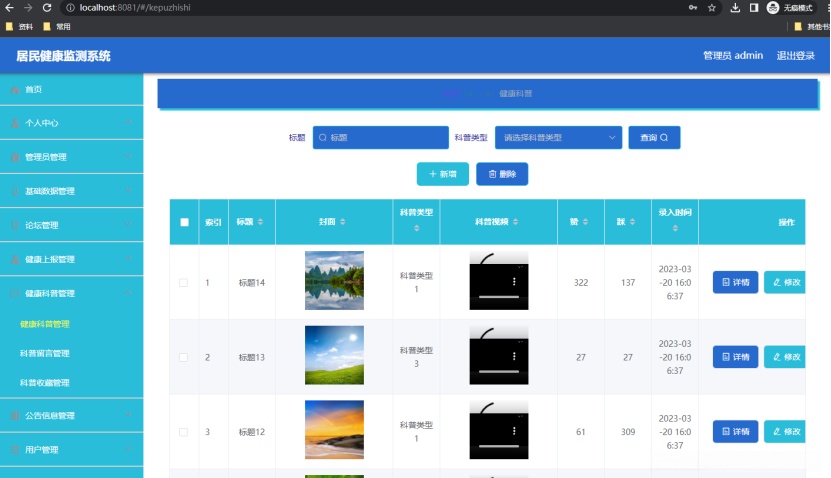Check the row checkbox for 标题14
The image size is (831, 478).
pyautogui.click(x=183, y=282)
